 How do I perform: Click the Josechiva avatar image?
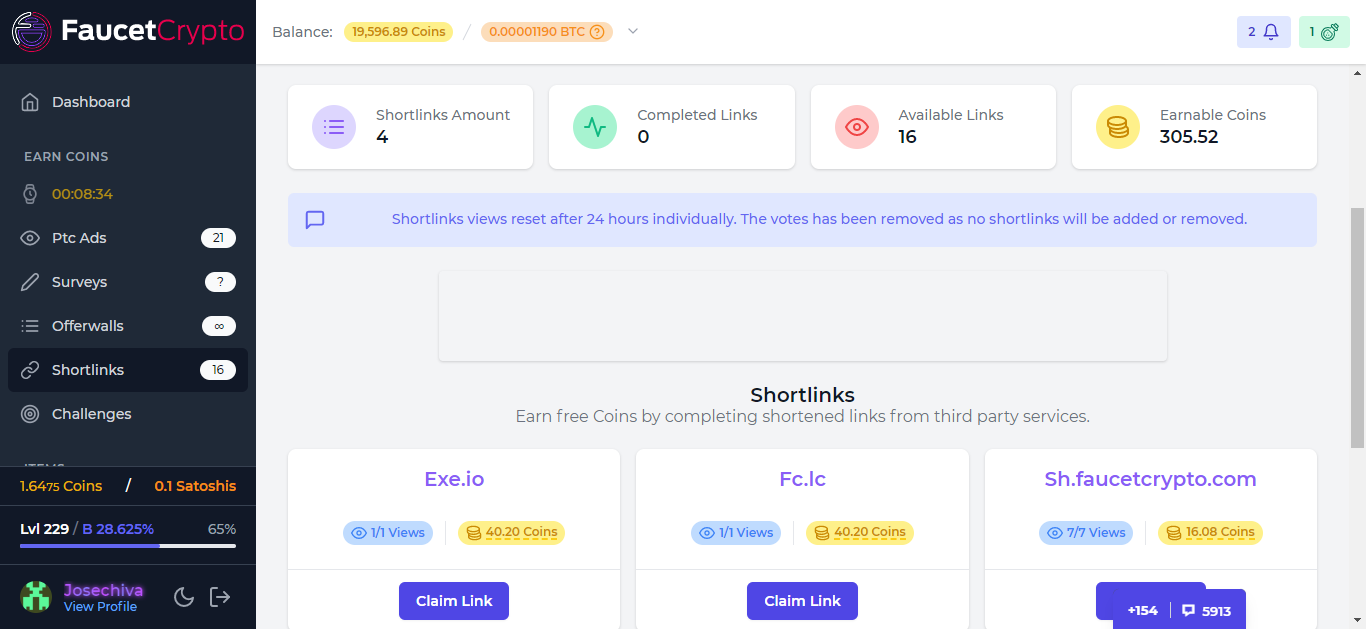coord(36,597)
